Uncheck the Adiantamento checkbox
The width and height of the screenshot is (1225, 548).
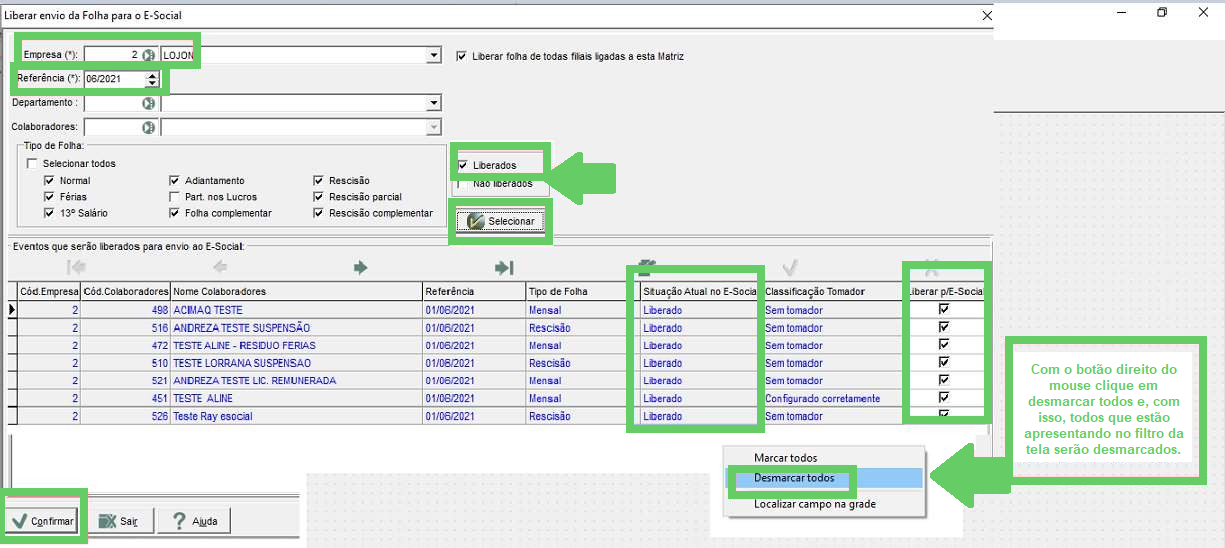tap(175, 181)
